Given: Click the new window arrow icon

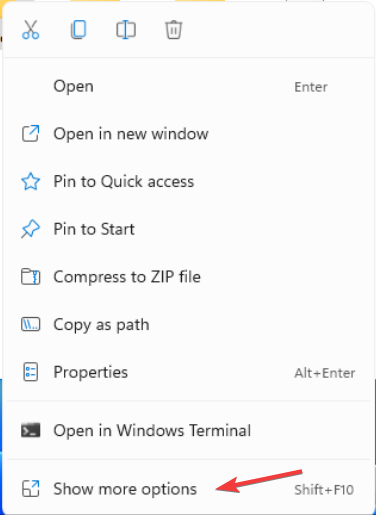Looking at the screenshot, I should click(x=31, y=134).
